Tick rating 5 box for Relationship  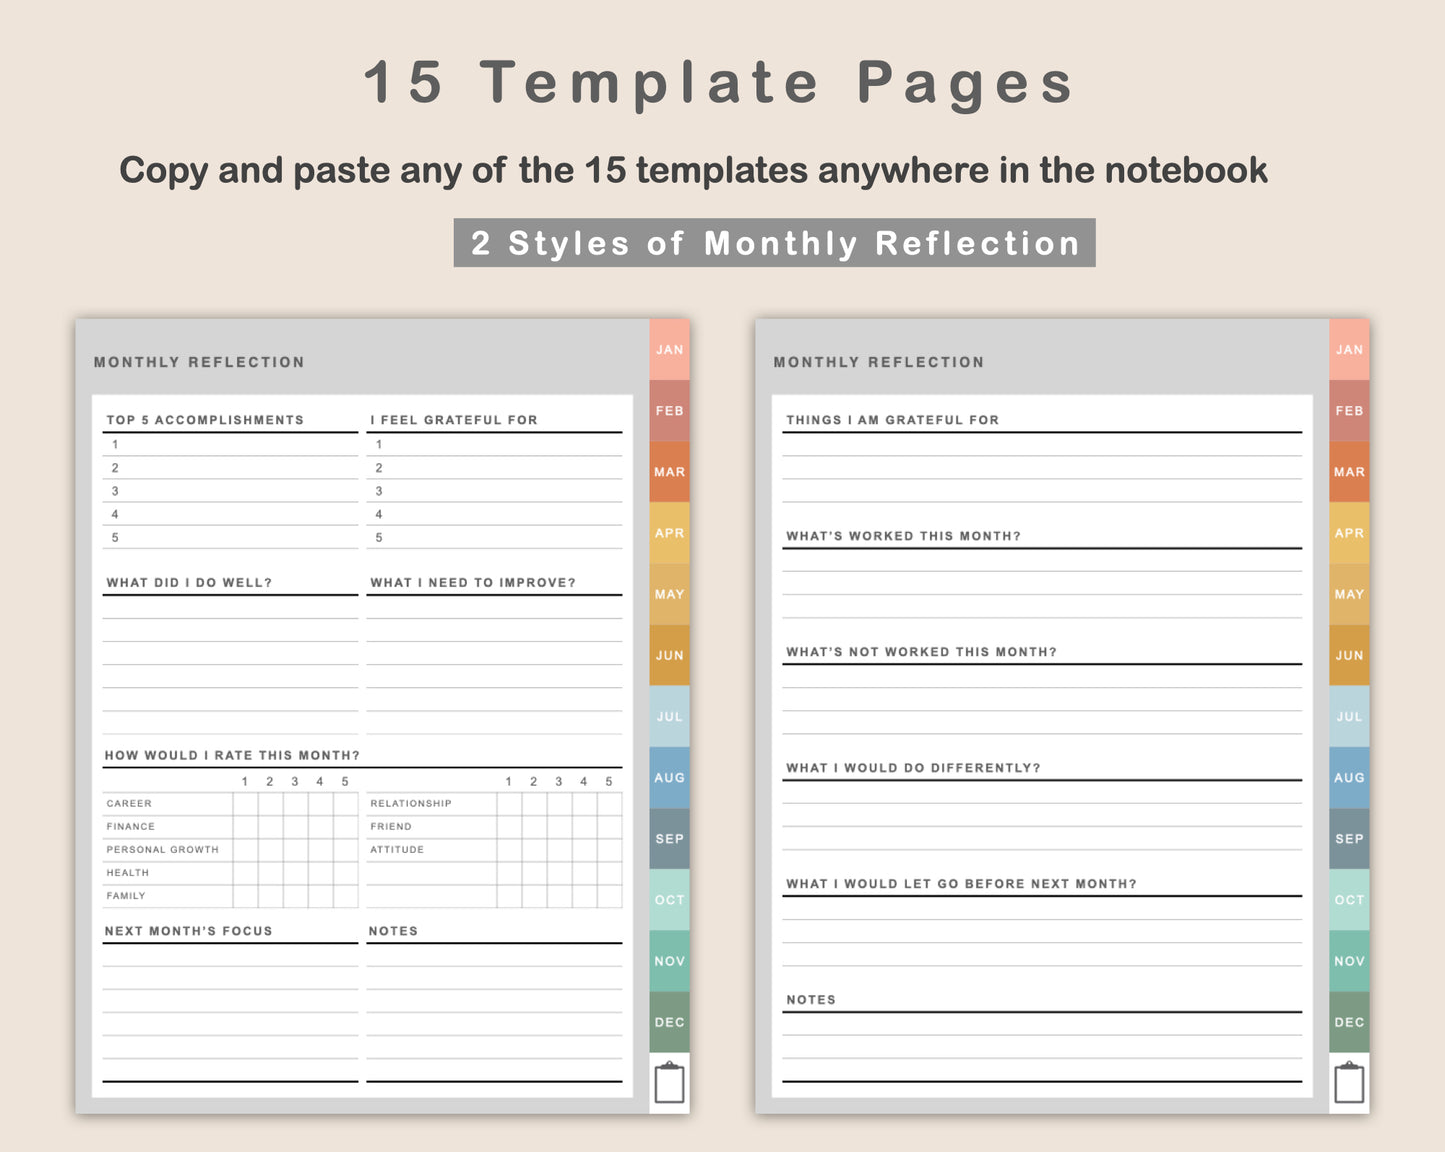tap(609, 804)
